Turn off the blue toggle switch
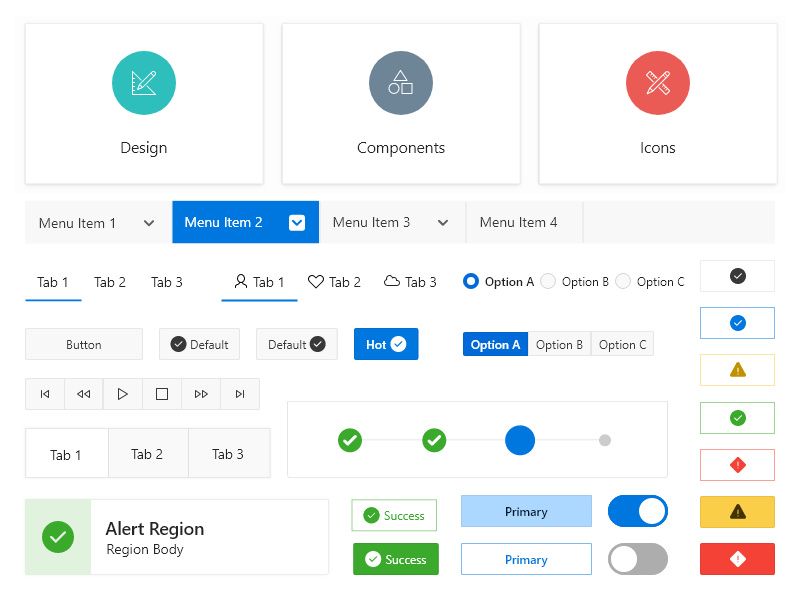 pos(638,511)
